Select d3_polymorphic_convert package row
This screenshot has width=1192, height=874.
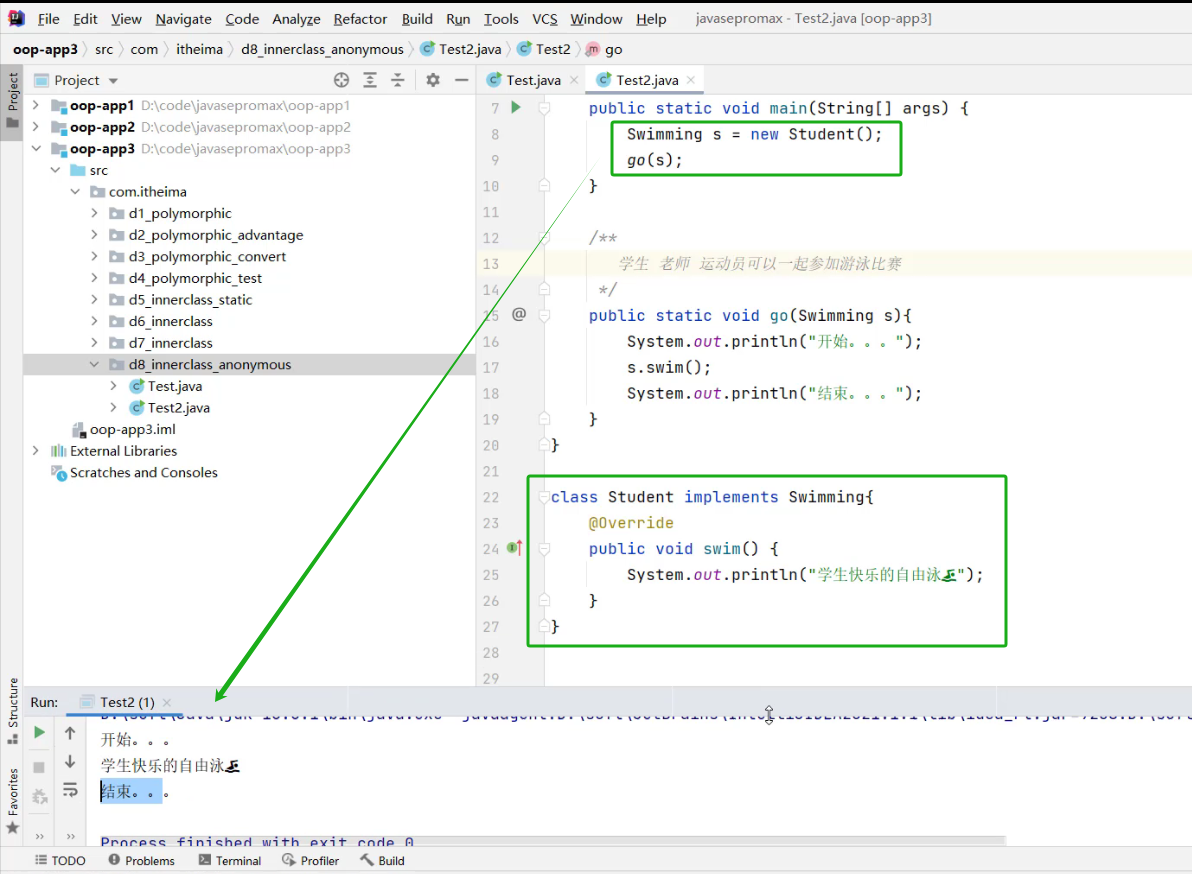tap(249, 256)
